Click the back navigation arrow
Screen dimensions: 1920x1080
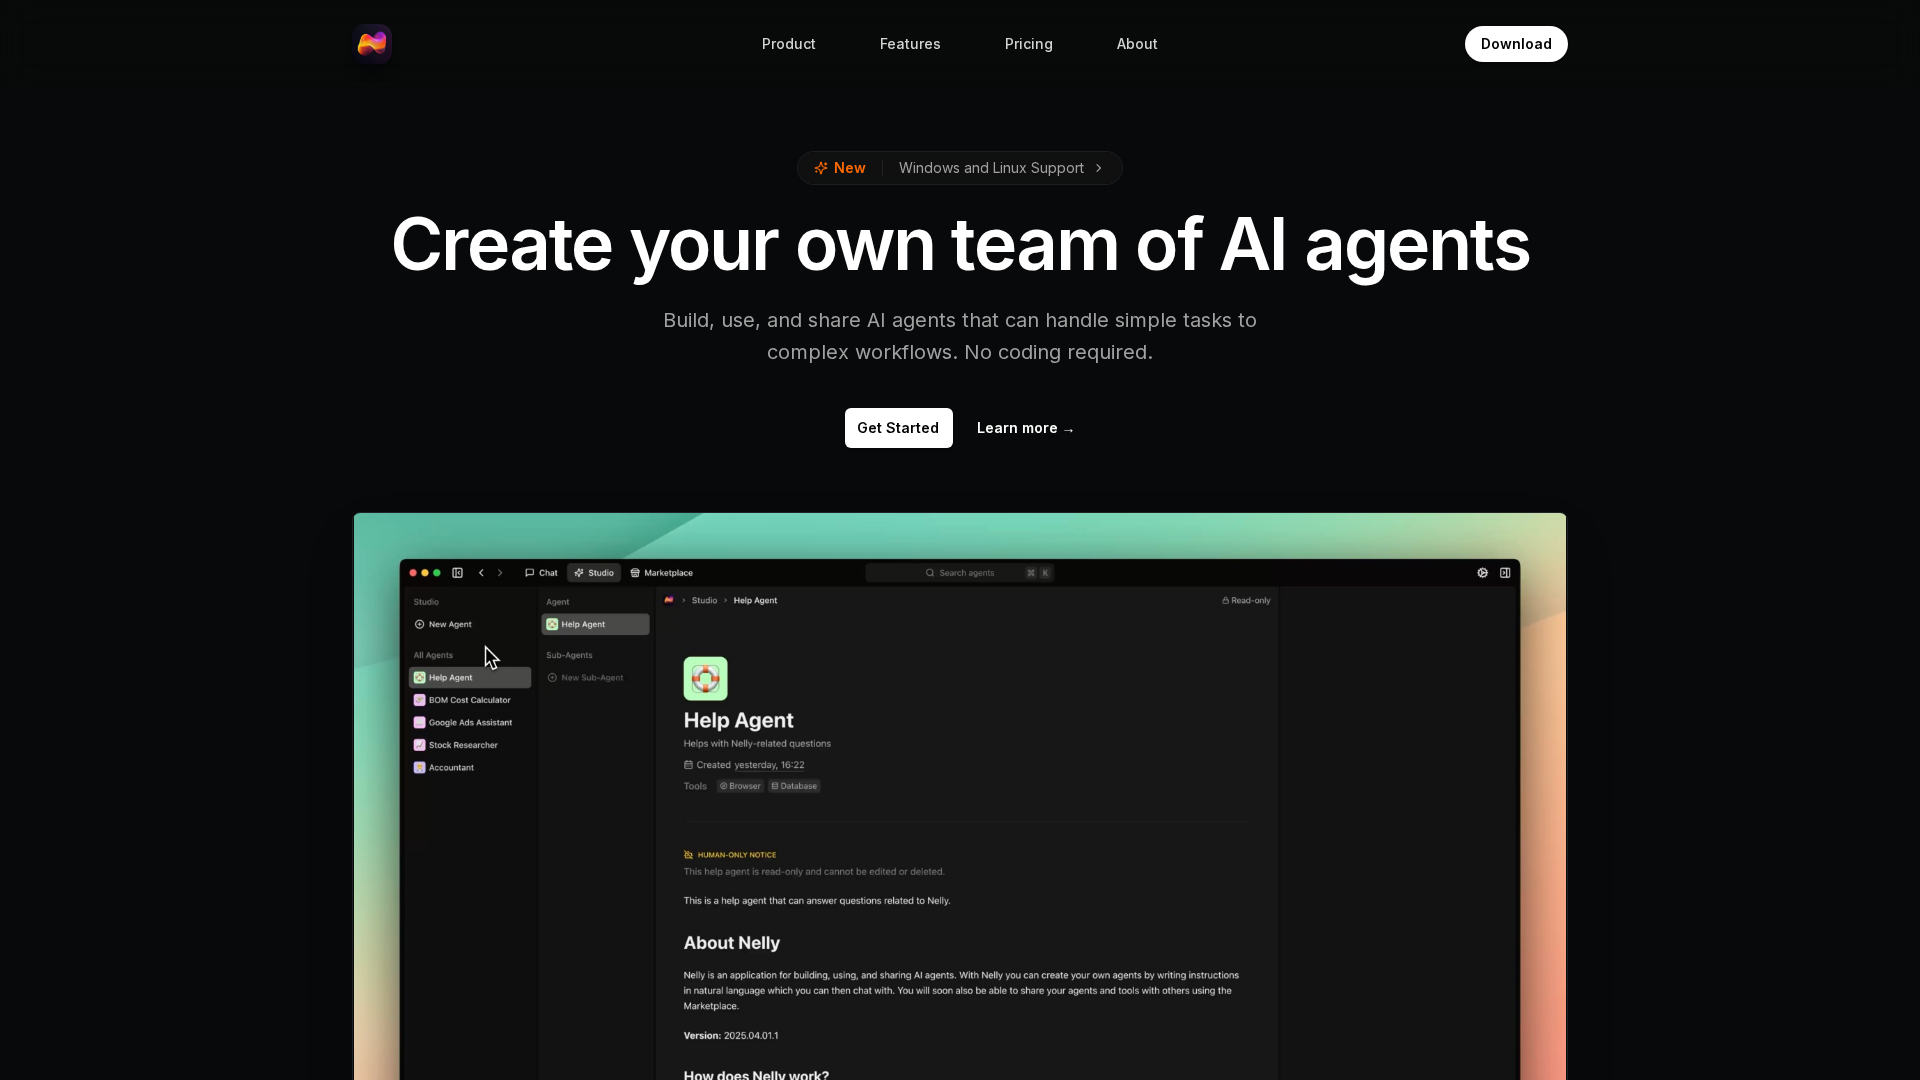(481, 573)
